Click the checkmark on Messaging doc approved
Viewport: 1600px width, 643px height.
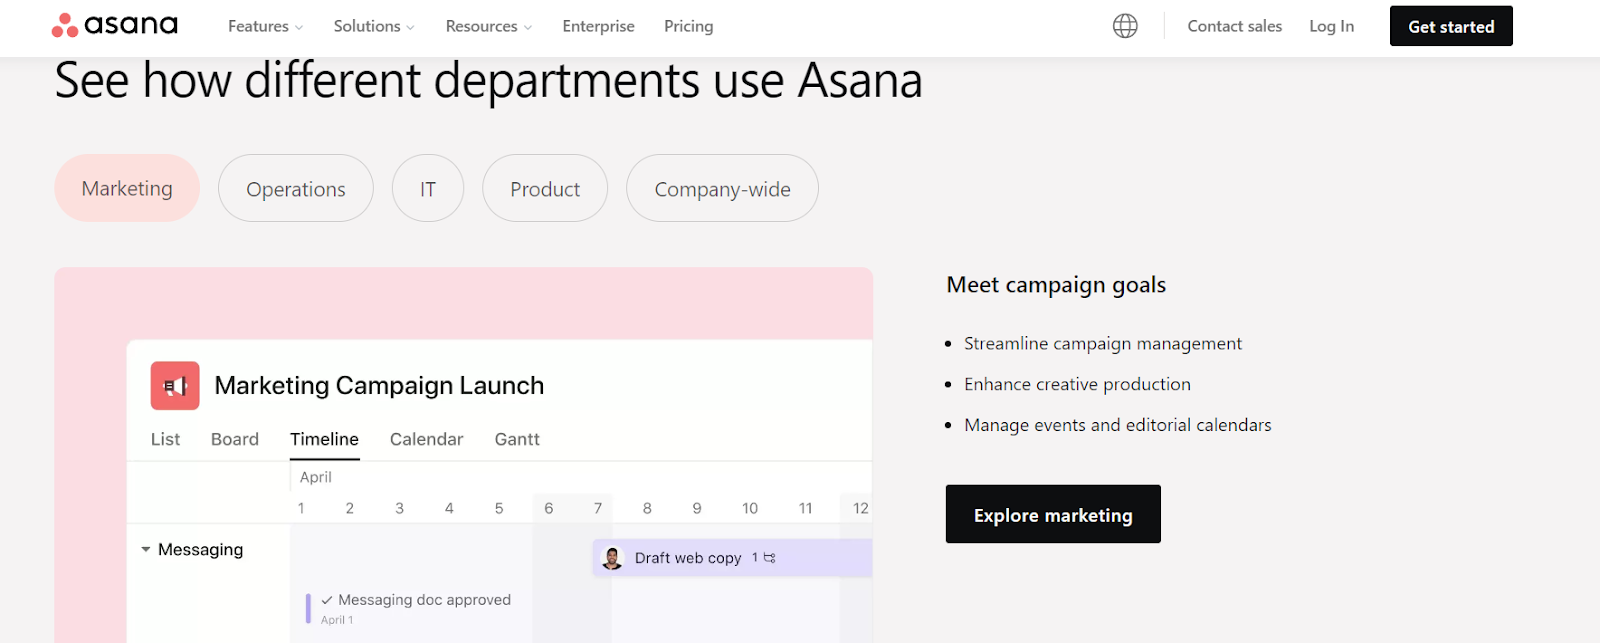coord(327,600)
